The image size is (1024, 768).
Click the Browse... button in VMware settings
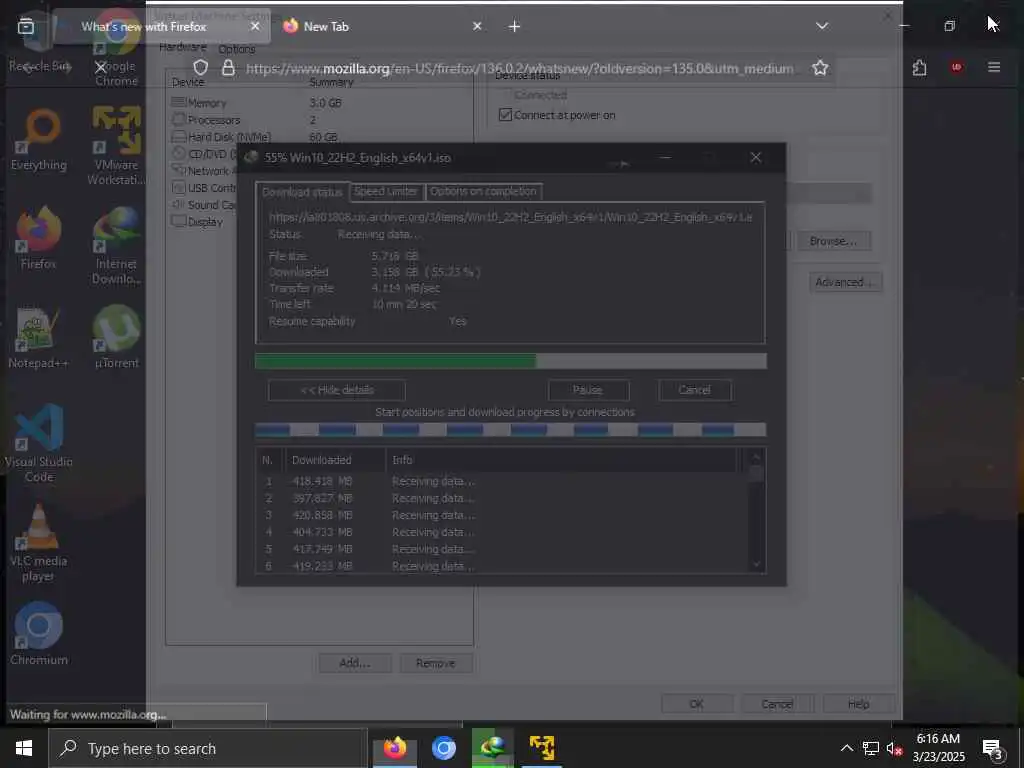point(833,241)
